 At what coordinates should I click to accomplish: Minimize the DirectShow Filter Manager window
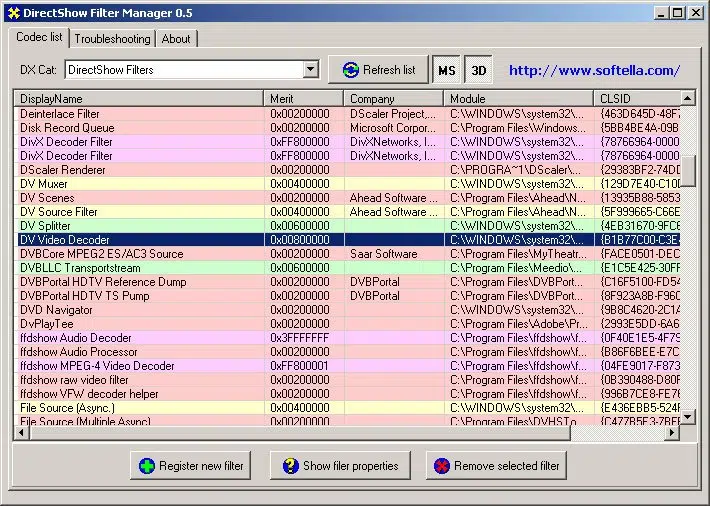coord(662,13)
